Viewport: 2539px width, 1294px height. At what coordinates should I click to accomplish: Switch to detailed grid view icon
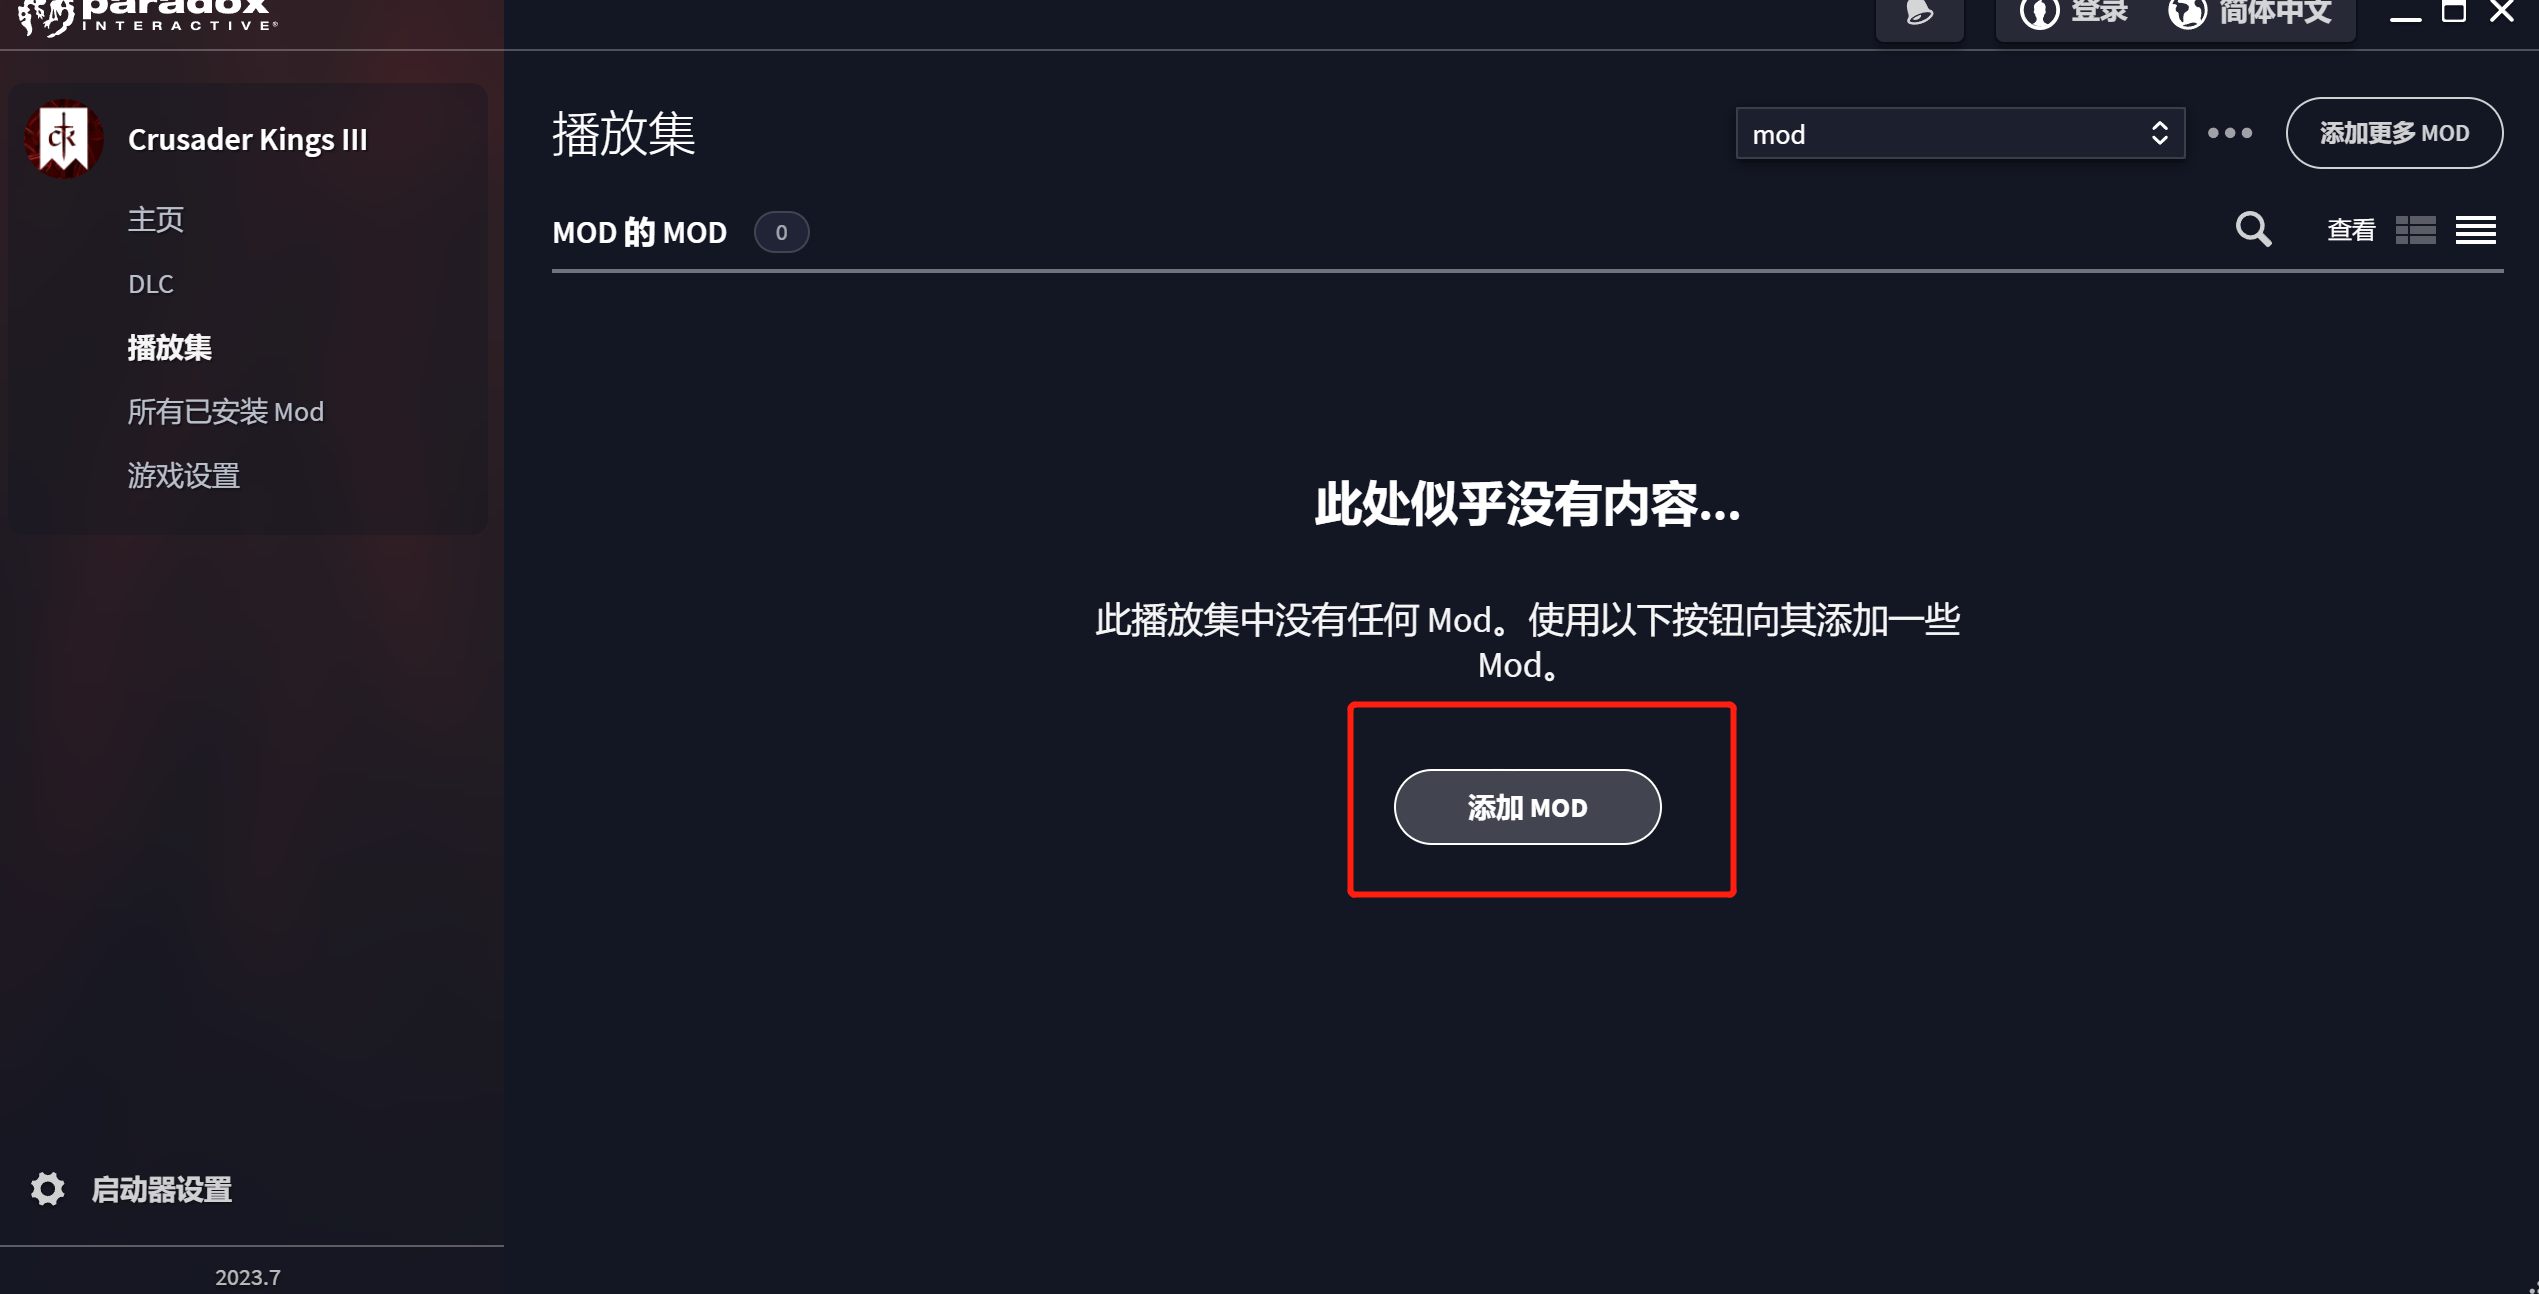point(2416,231)
